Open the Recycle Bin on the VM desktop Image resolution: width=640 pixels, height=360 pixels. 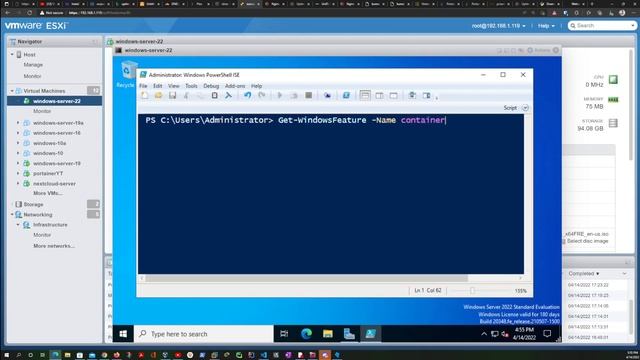[x=128, y=74]
